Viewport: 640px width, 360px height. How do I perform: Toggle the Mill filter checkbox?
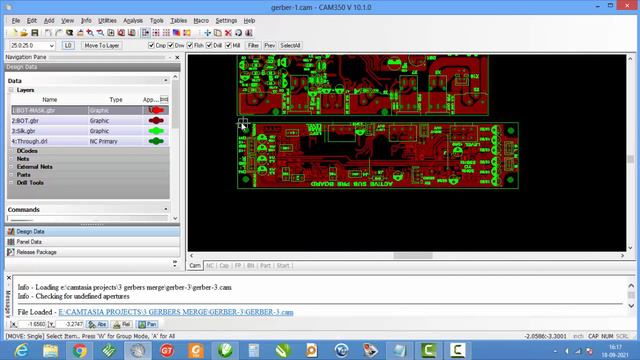pyautogui.click(x=228, y=45)
